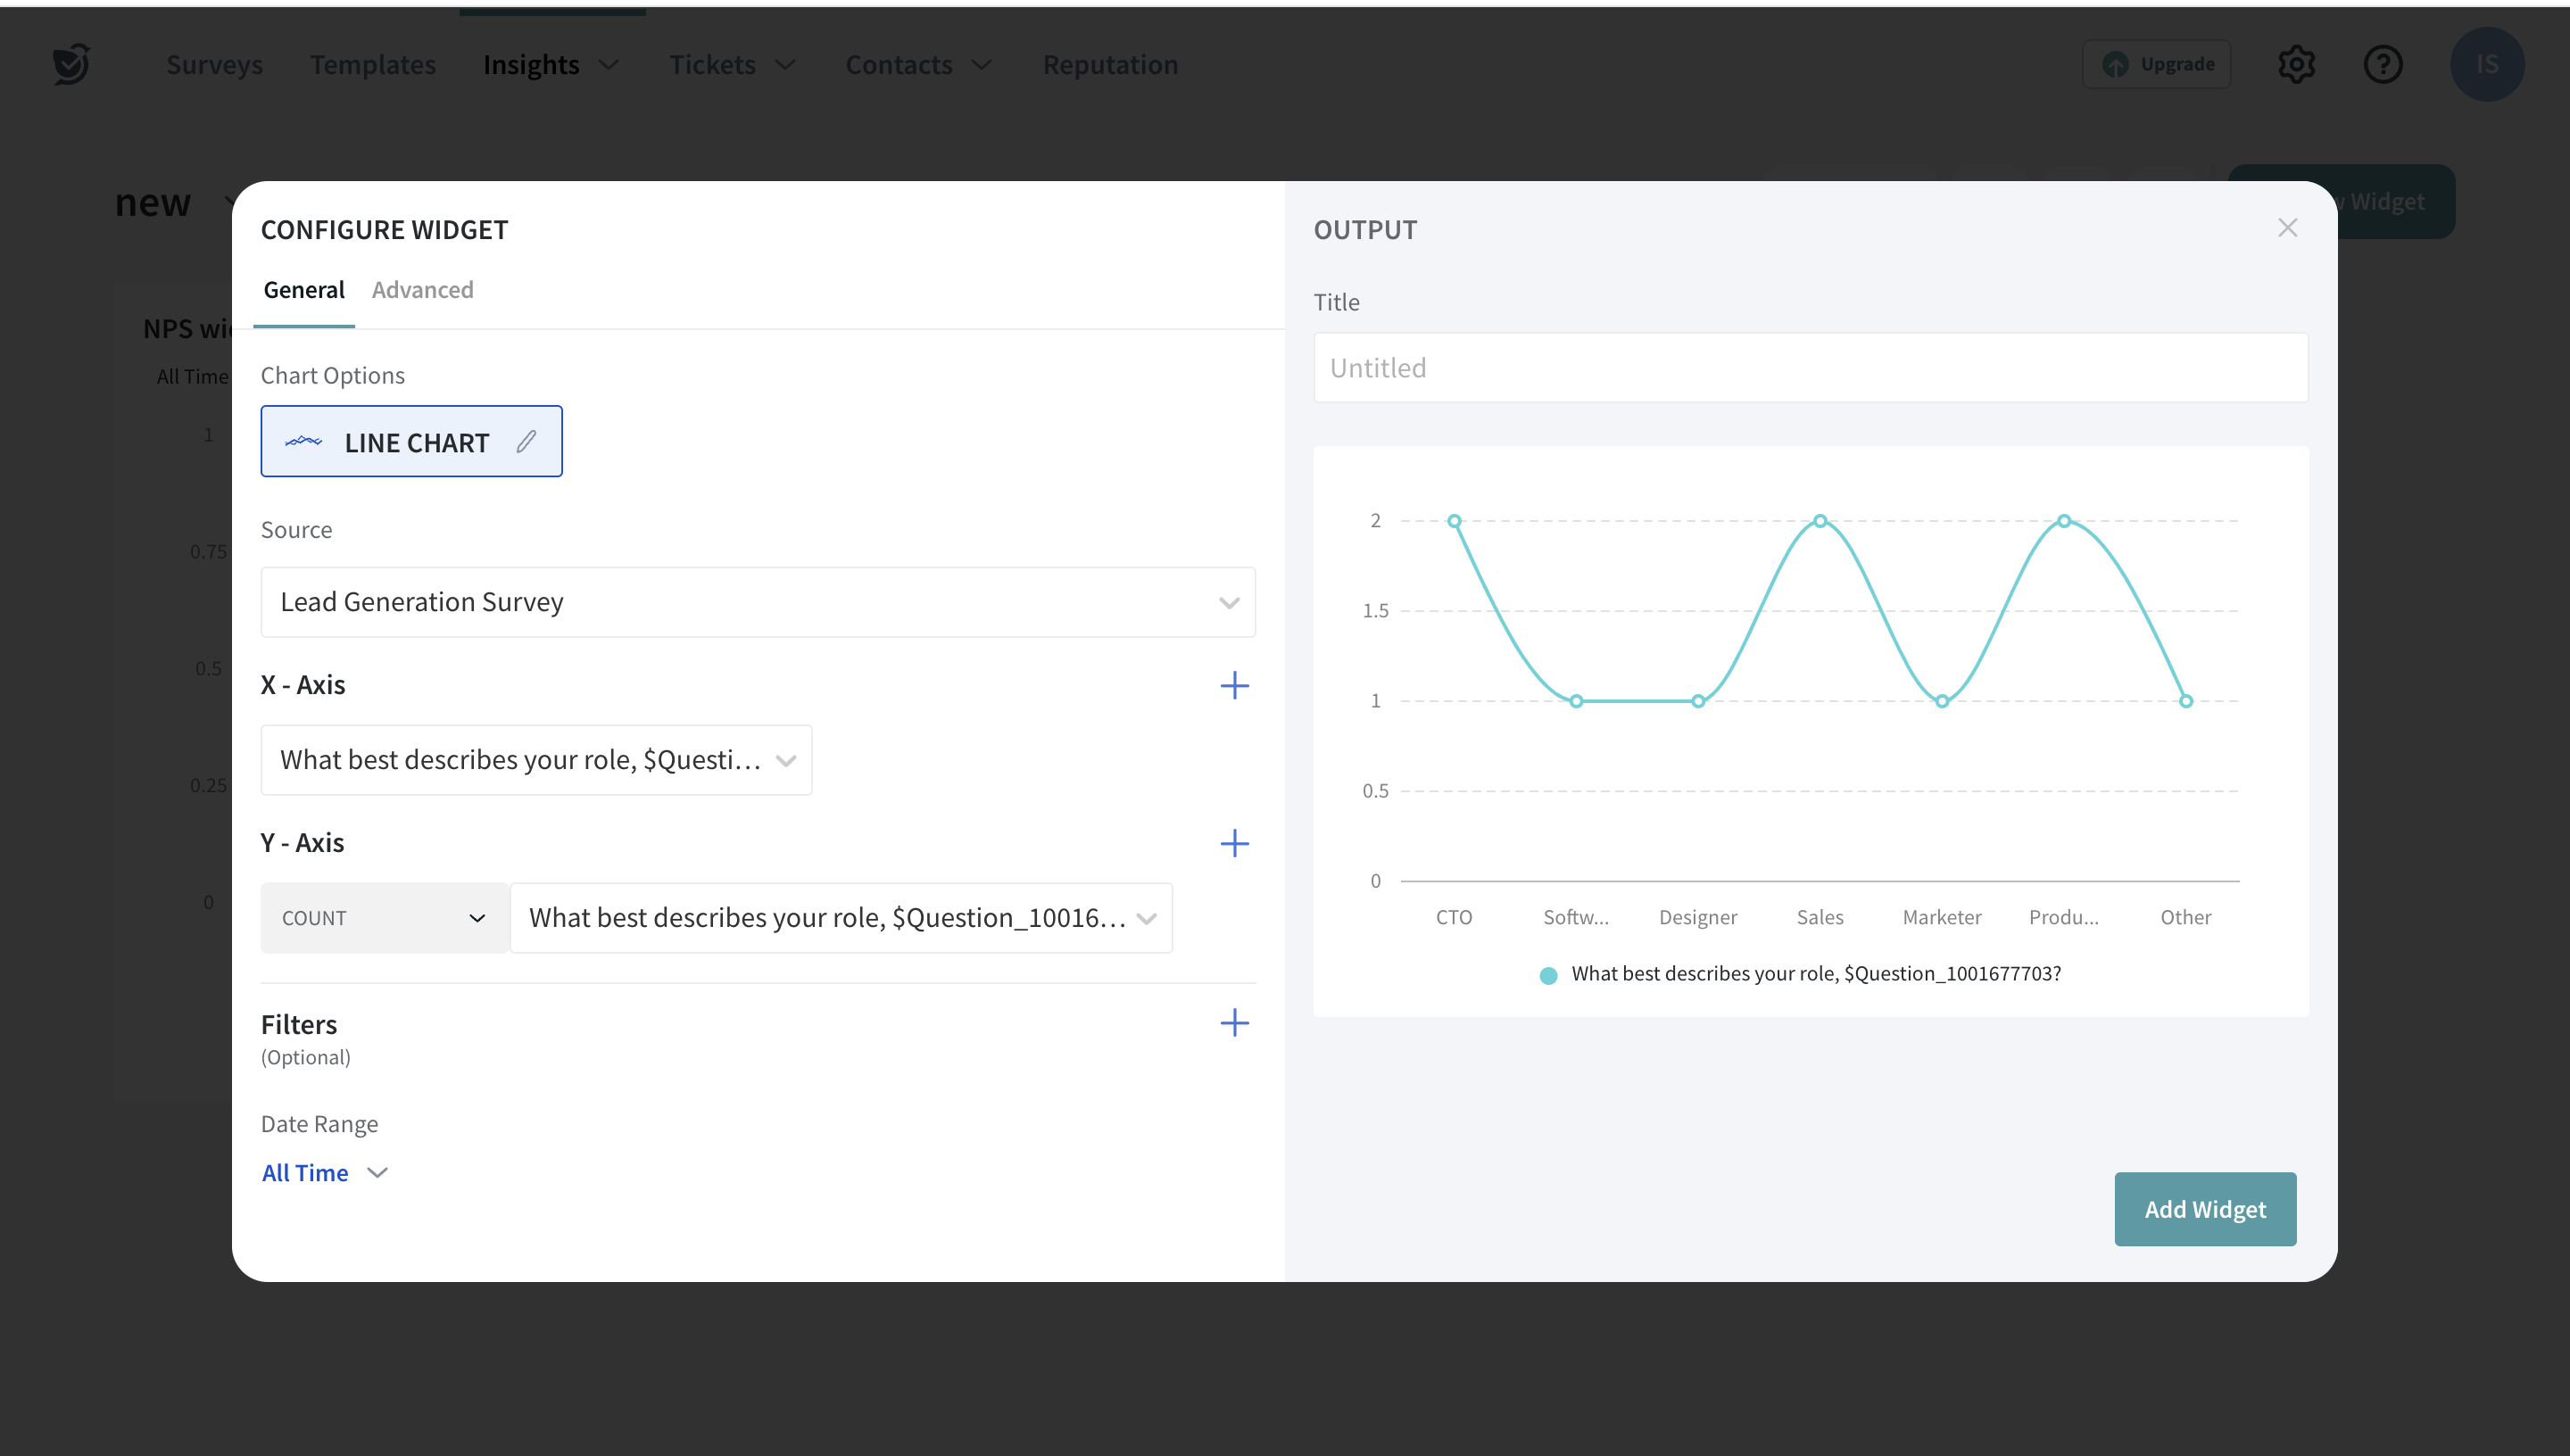Click the plus icon for Y - Axis
2570x1456 pixels.
(x=1234, y=843)
